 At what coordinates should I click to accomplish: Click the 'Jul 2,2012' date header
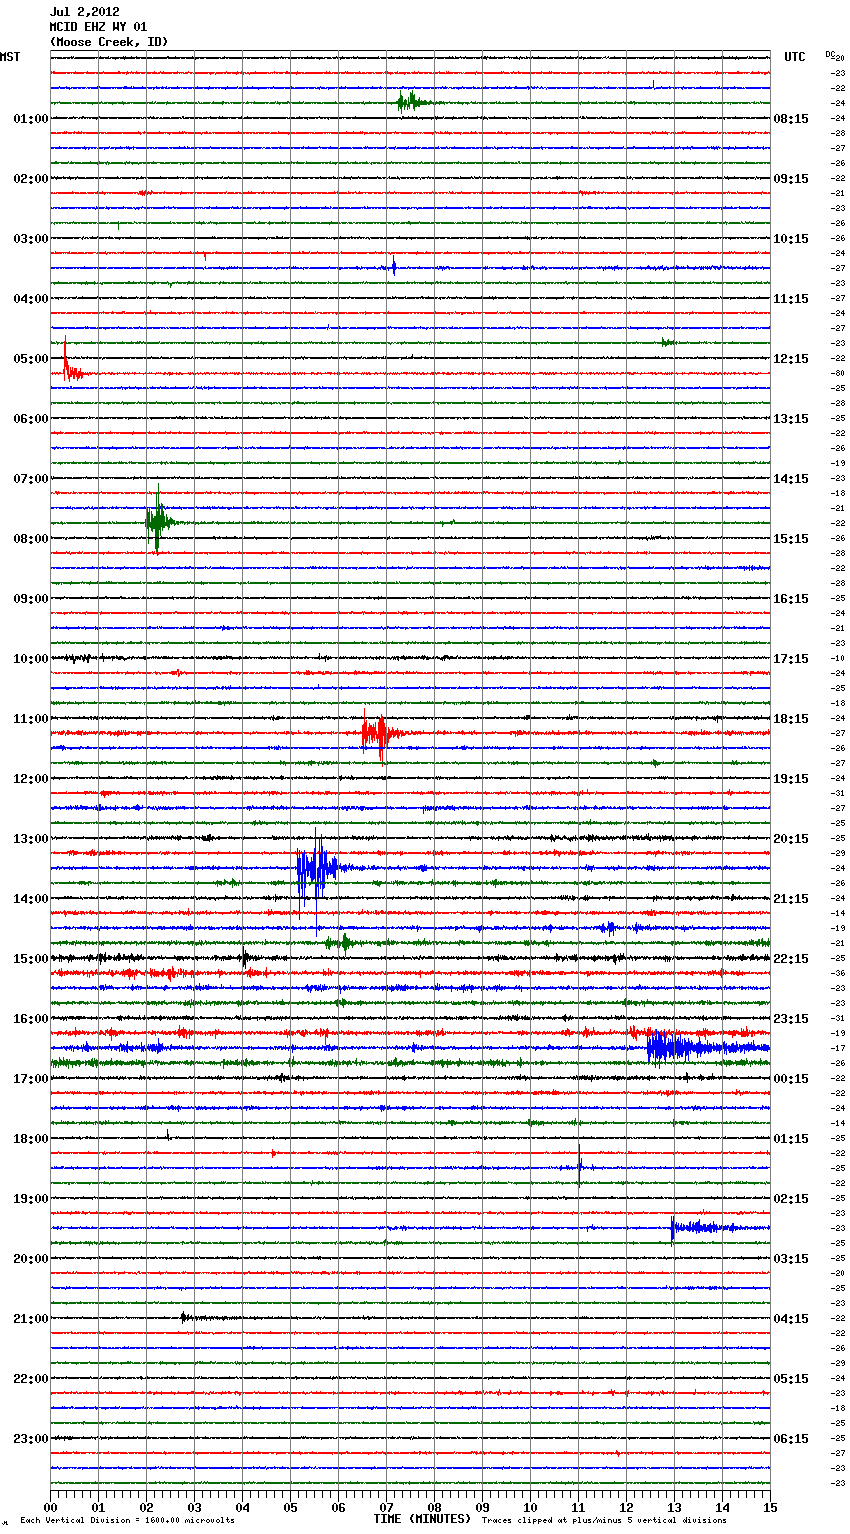pyautogui.click(x=85, y=12)
